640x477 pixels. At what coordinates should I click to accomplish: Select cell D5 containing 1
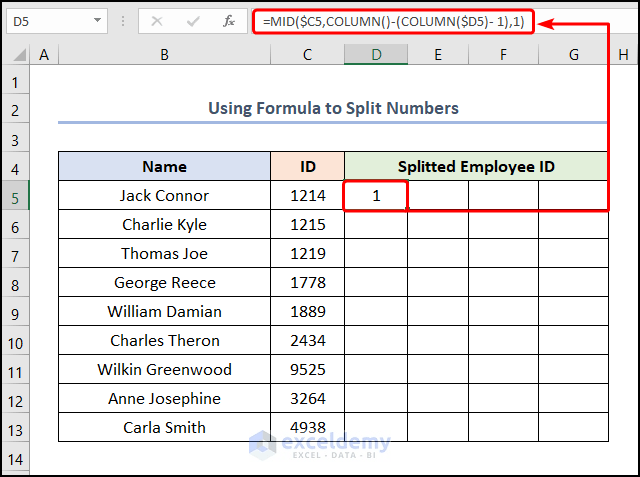pyautogui.click(x=376, y=195)
